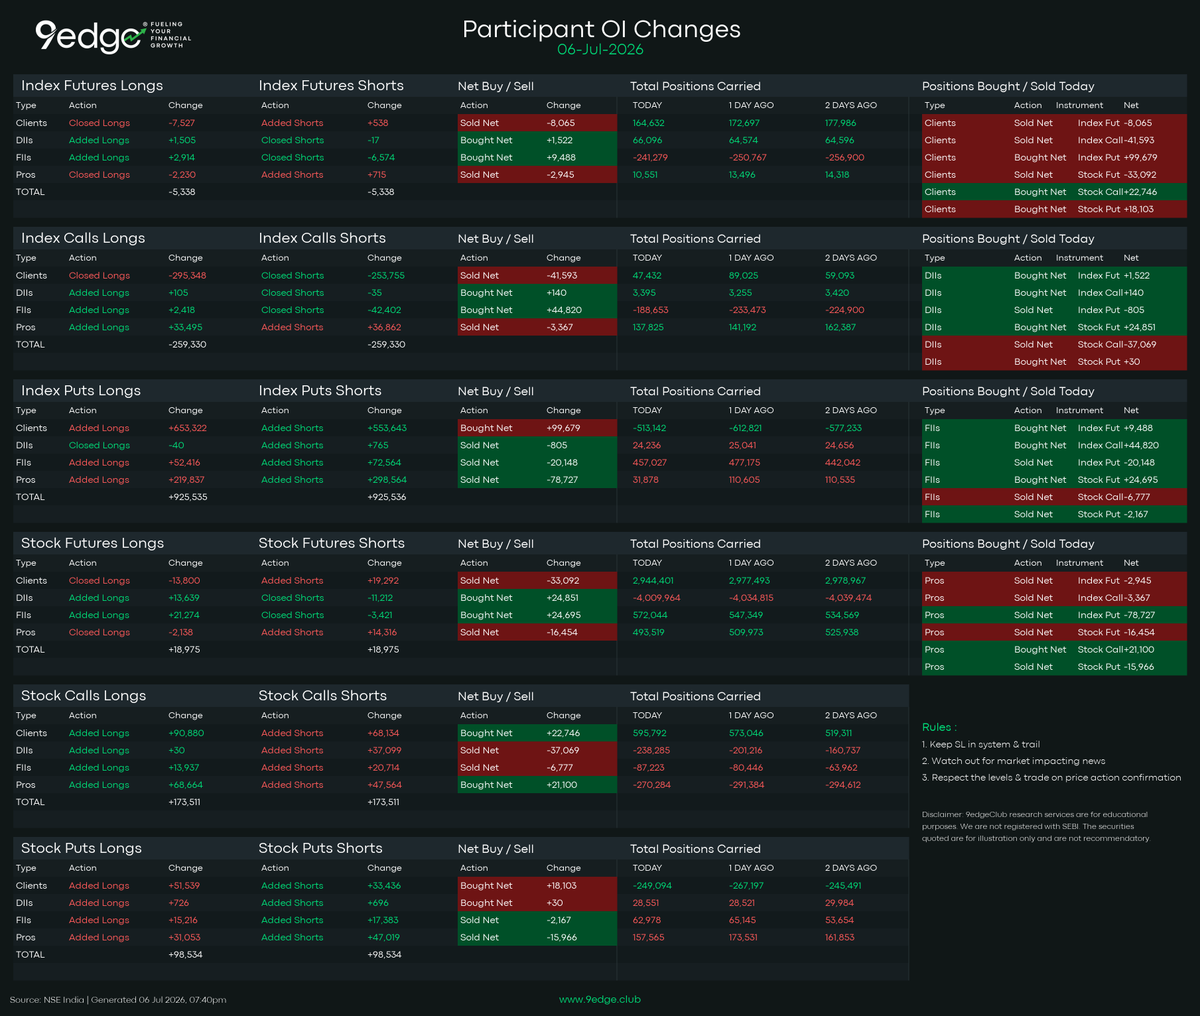Click the Disclaimer paragraph

(1036, 826)
